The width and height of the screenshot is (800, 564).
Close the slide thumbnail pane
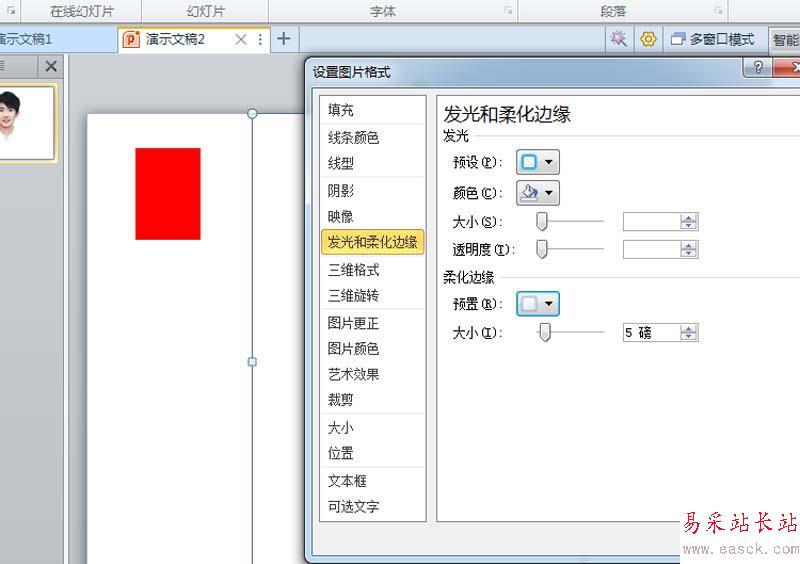51,66
